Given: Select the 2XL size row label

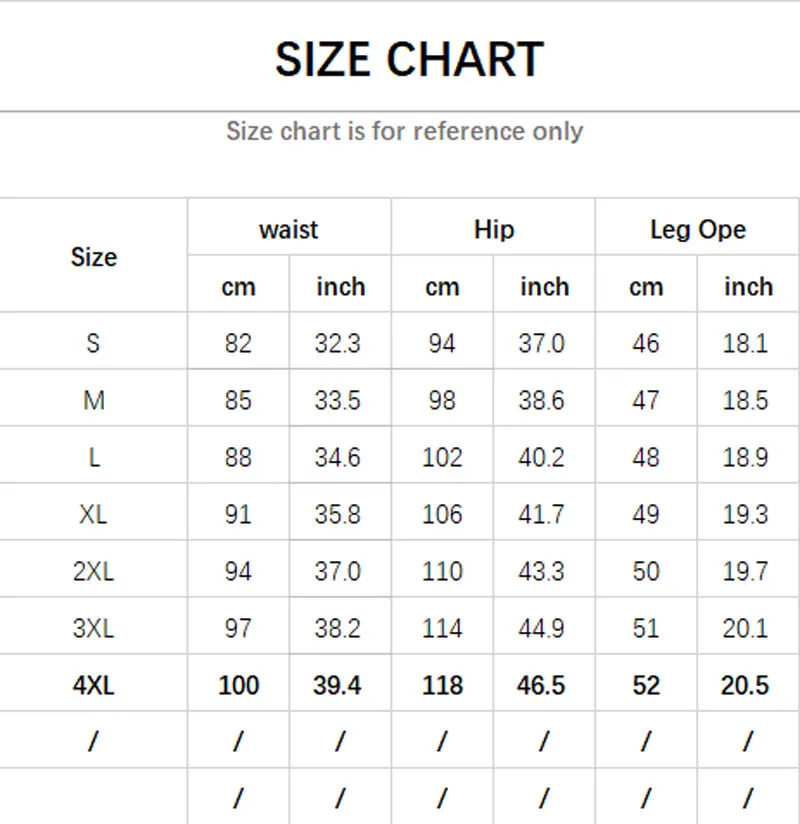Looking at the screenshot, I should 93,571.
